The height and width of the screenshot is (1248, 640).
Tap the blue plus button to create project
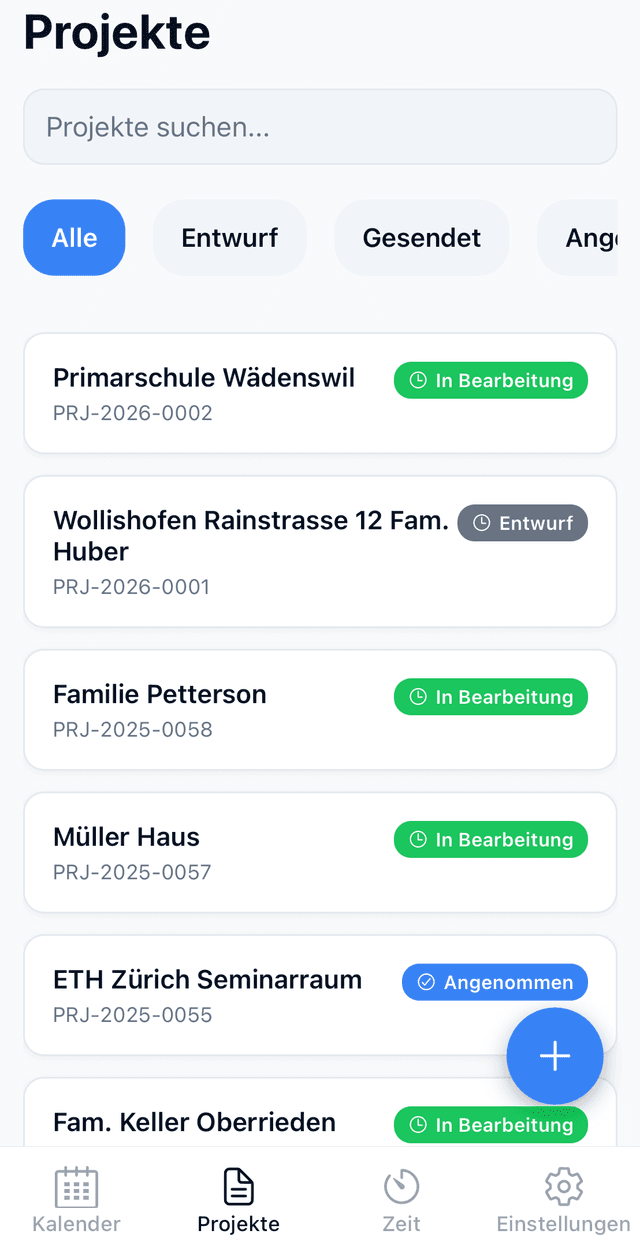tap(554, 1056)
